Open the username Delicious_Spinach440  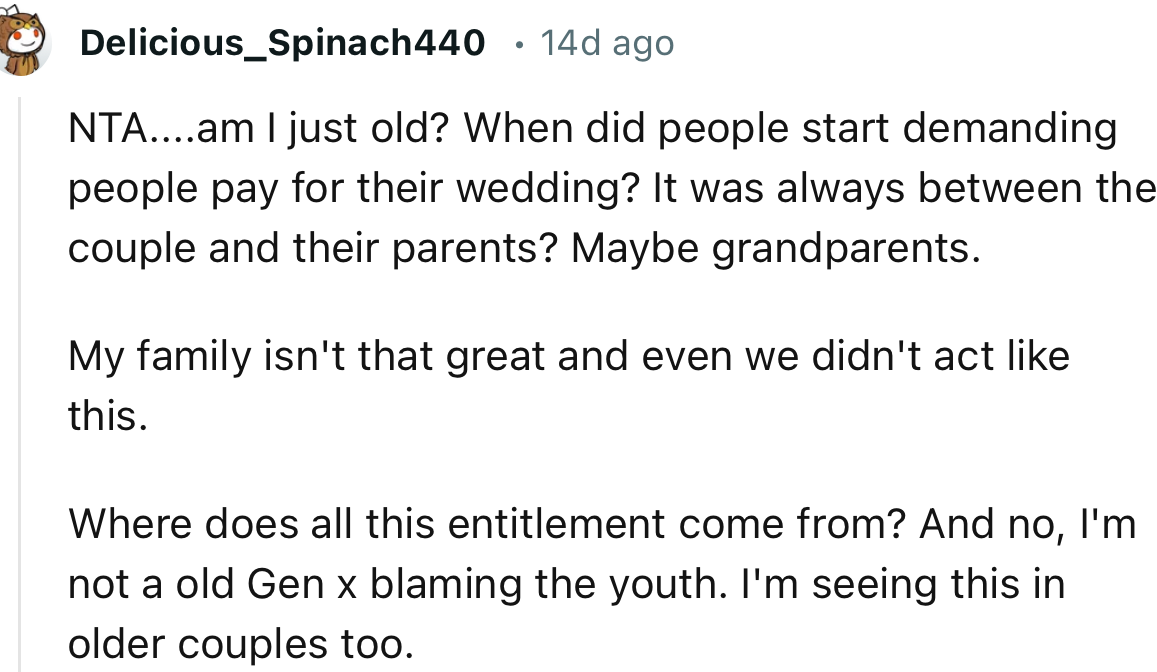(283, 43)
